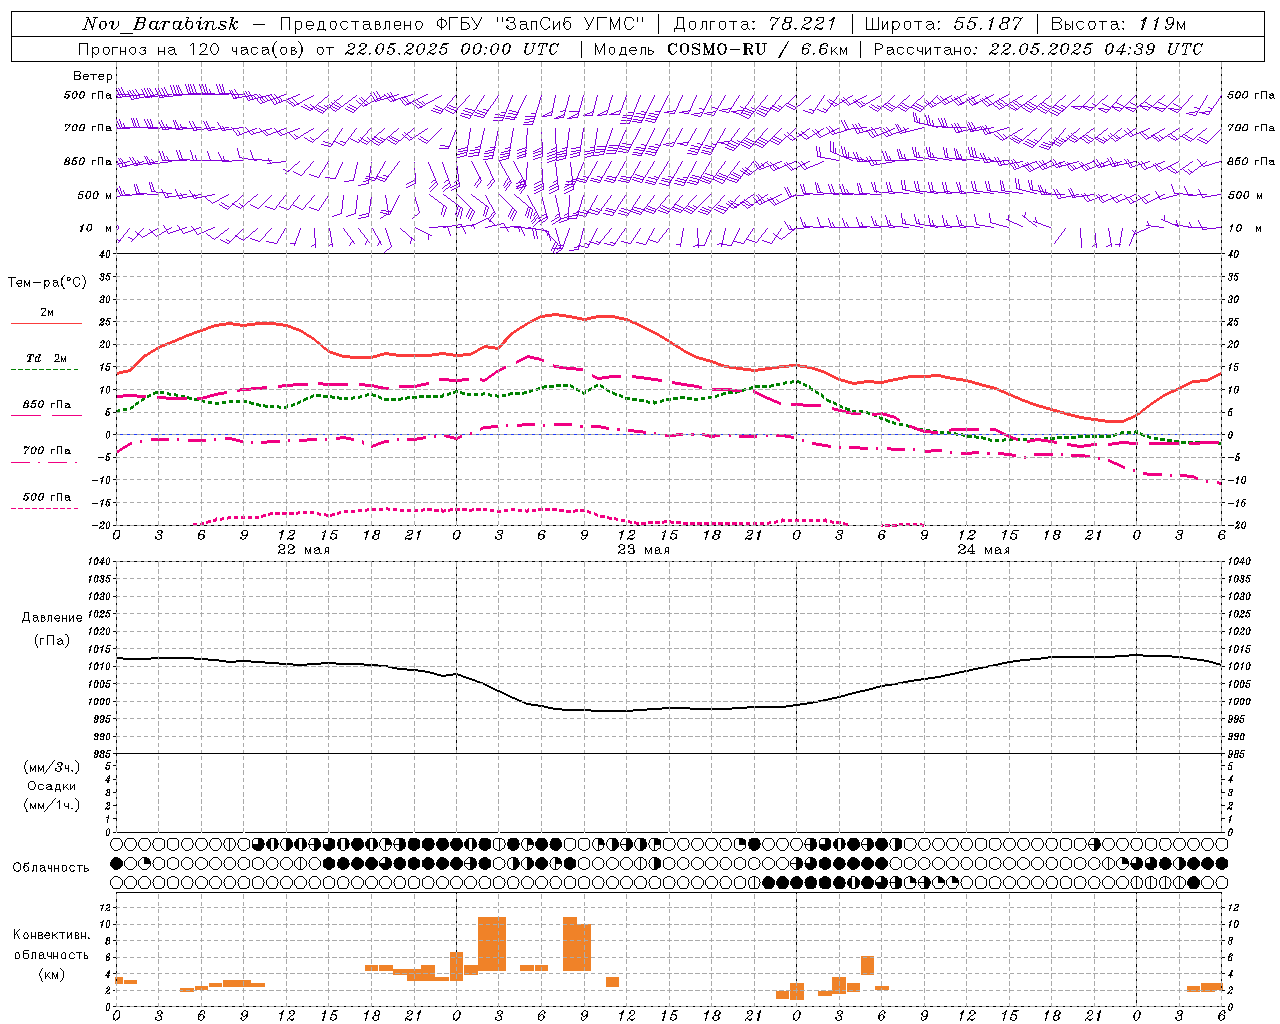Click the "(гПа)" pressure unit label

click(52, 641)
